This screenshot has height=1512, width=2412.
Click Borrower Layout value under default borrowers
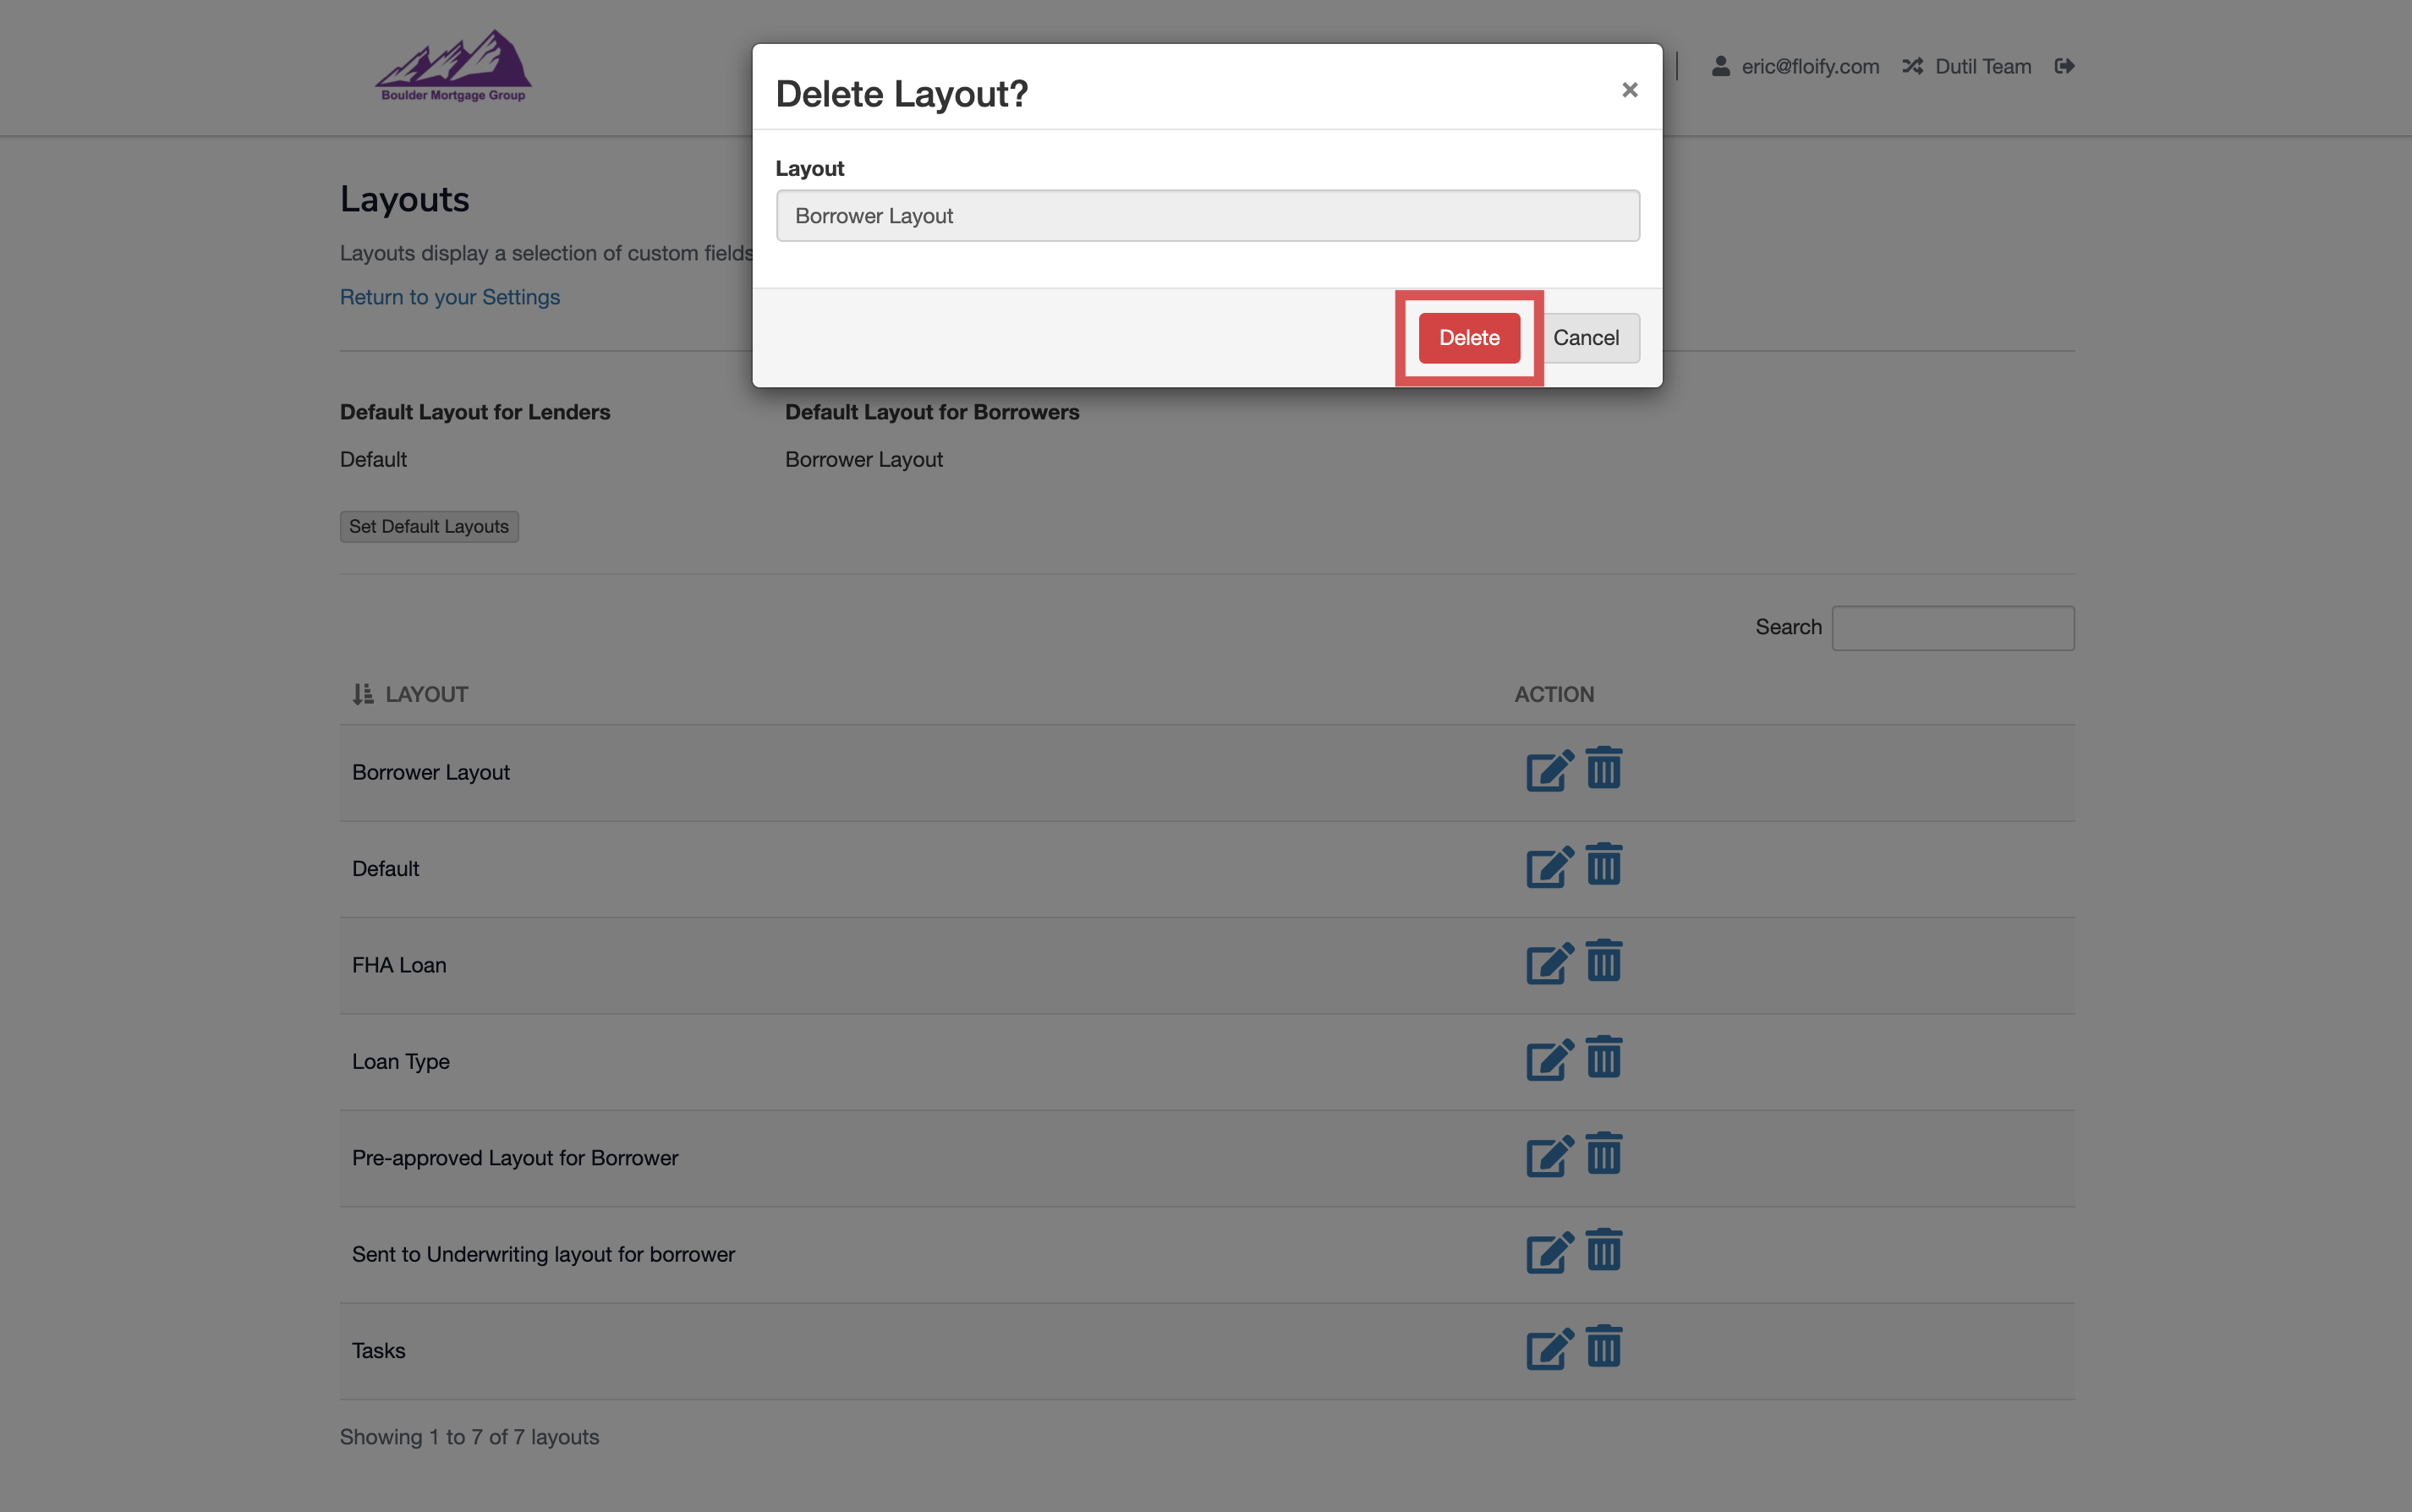[863, 459]
